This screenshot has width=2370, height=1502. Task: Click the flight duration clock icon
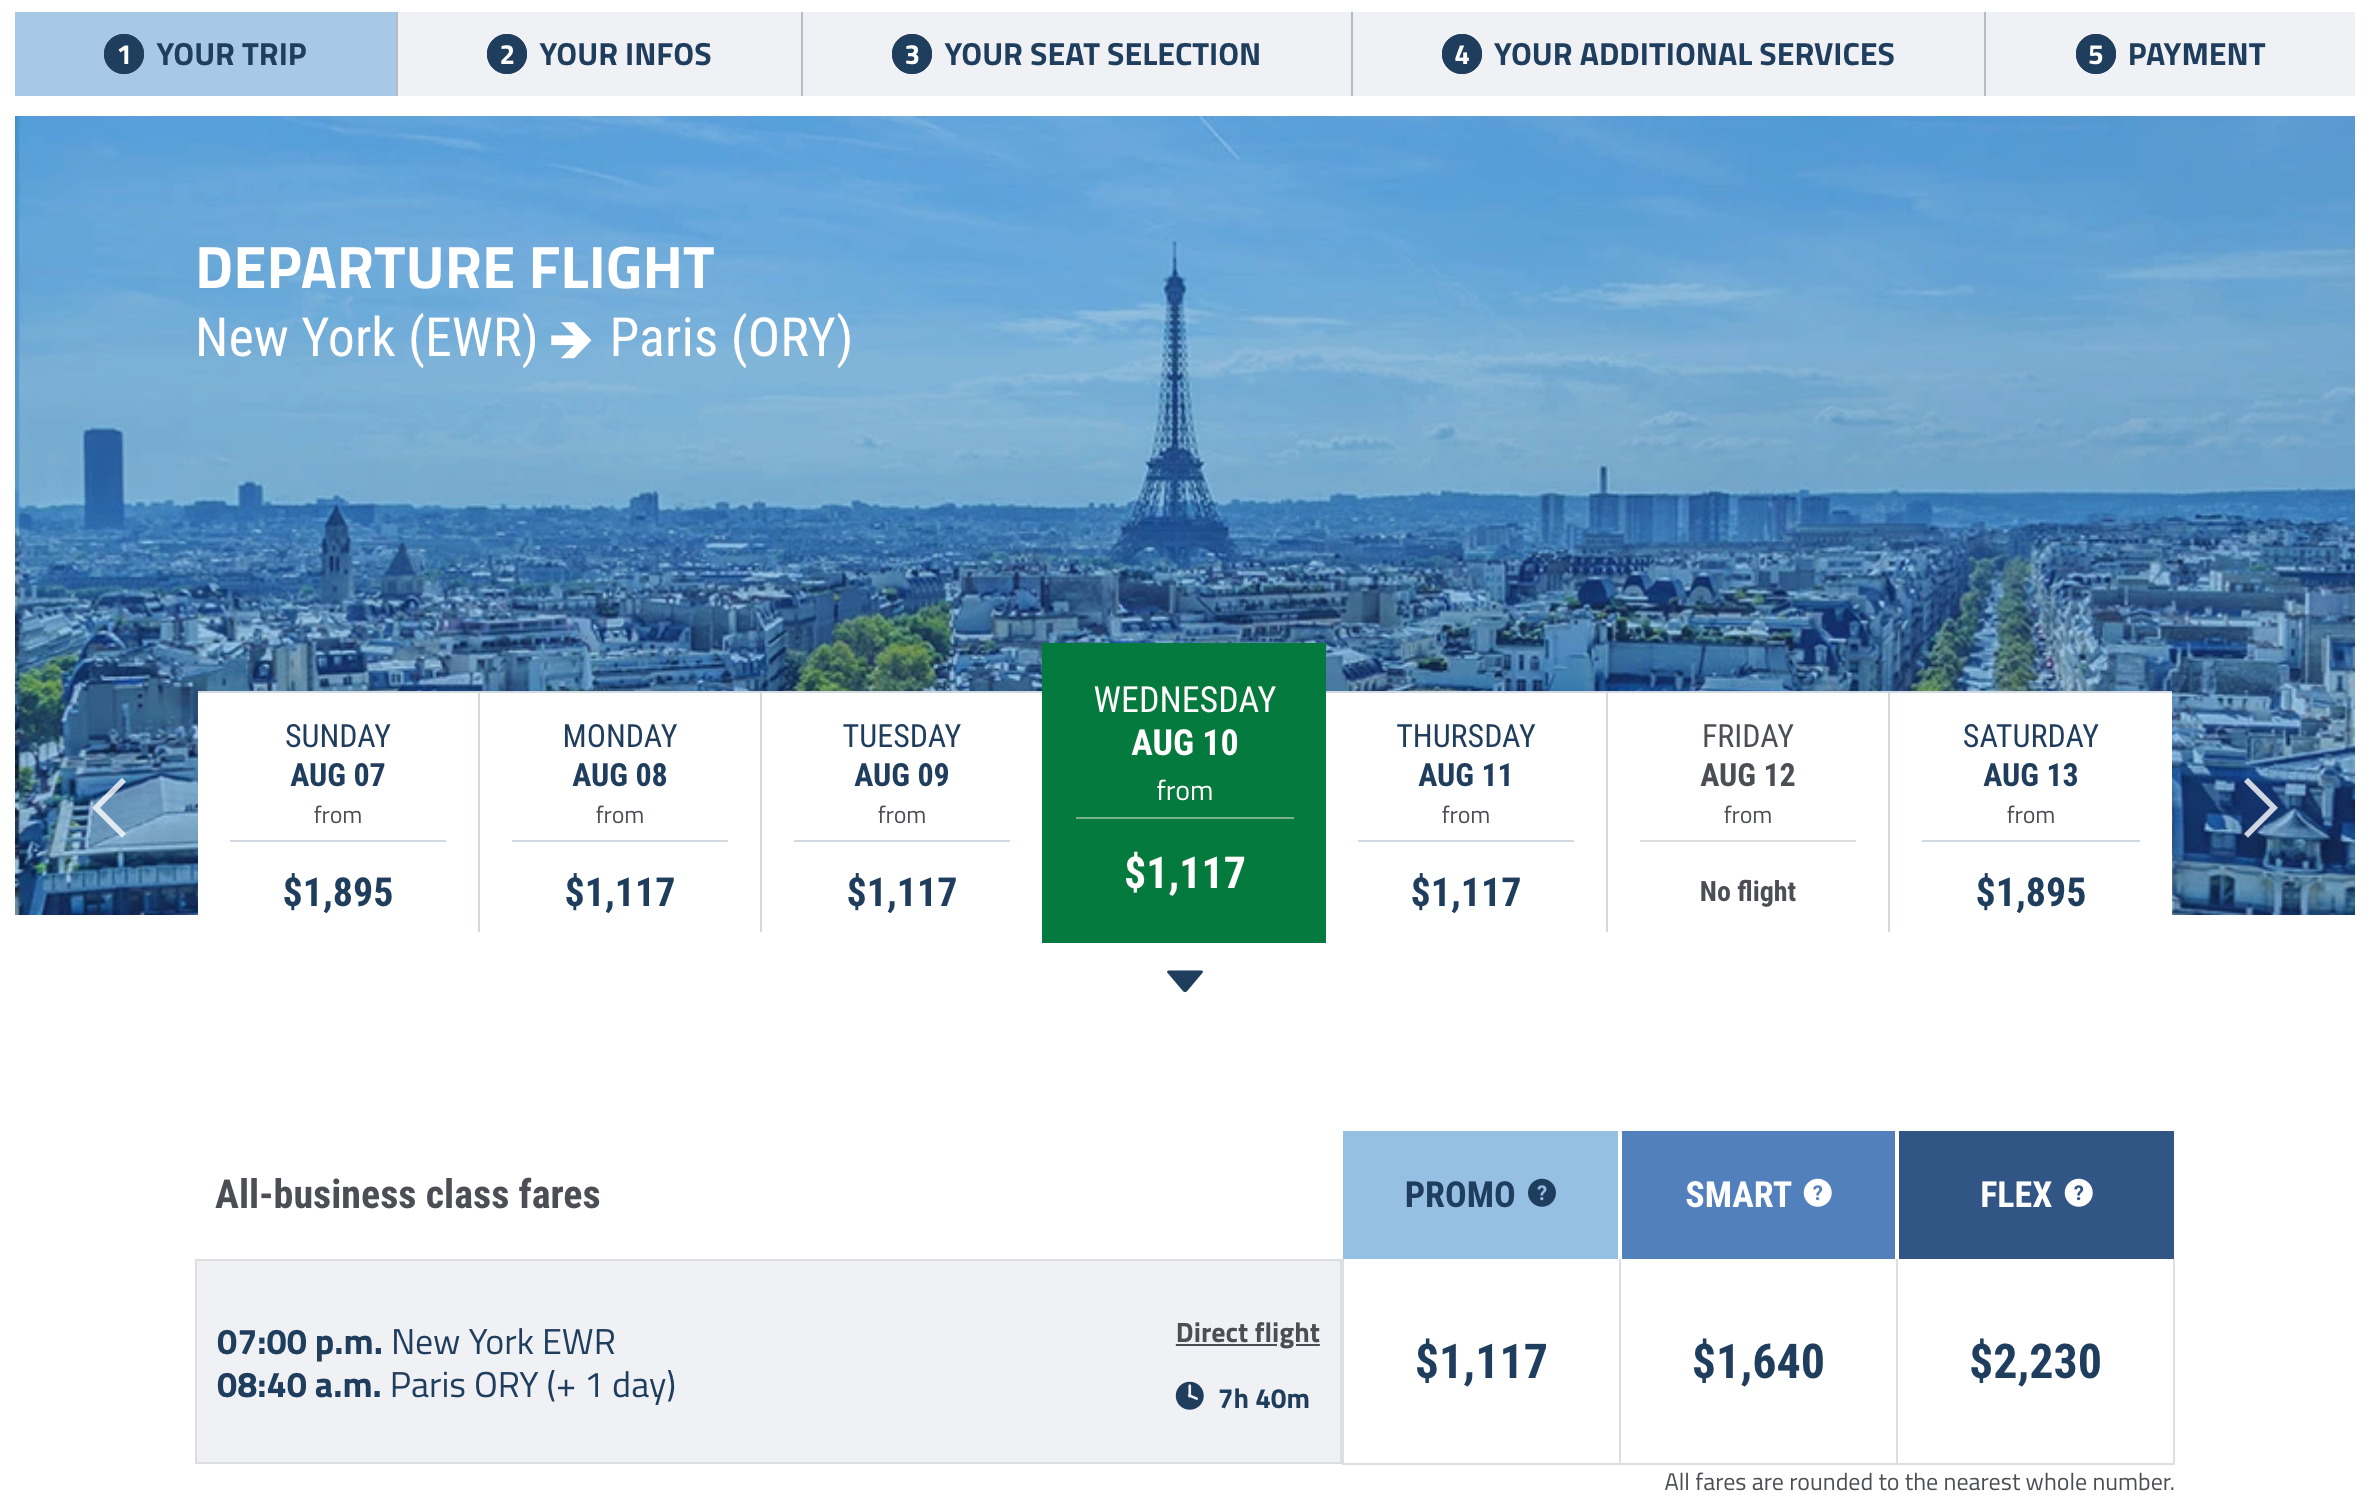coord(1189,1396)
